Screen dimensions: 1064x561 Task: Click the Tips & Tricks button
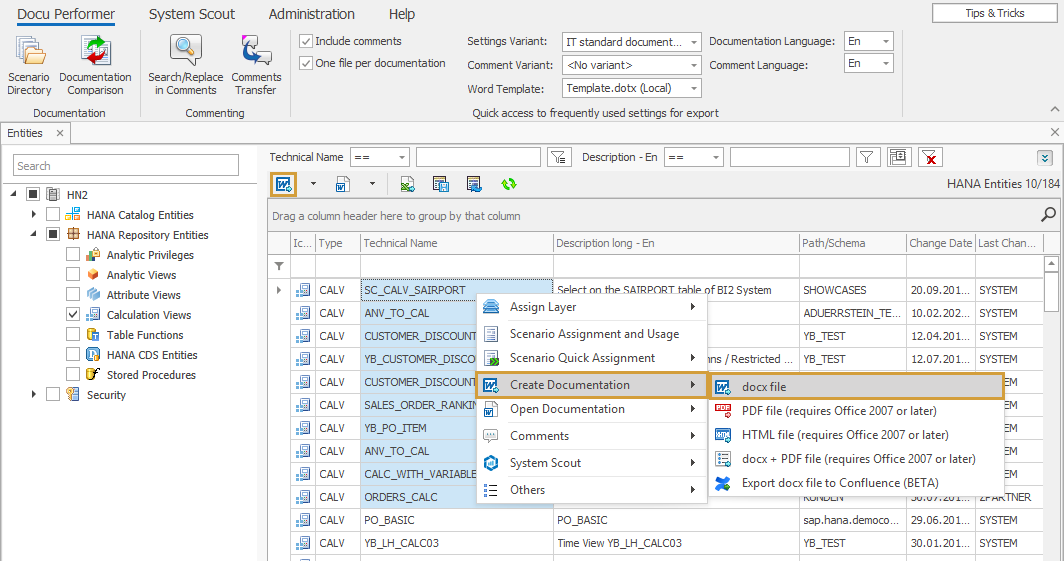(994, 13)
